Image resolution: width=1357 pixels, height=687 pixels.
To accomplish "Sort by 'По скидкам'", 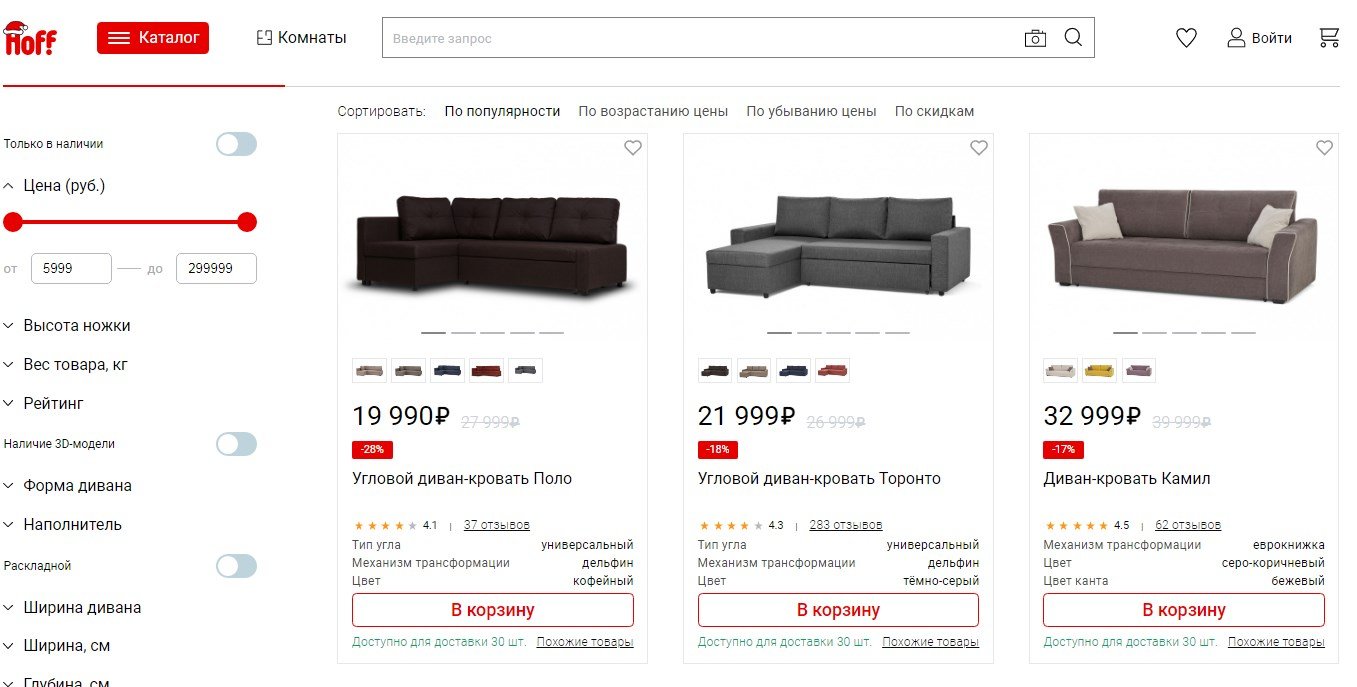I will (934, 111).
